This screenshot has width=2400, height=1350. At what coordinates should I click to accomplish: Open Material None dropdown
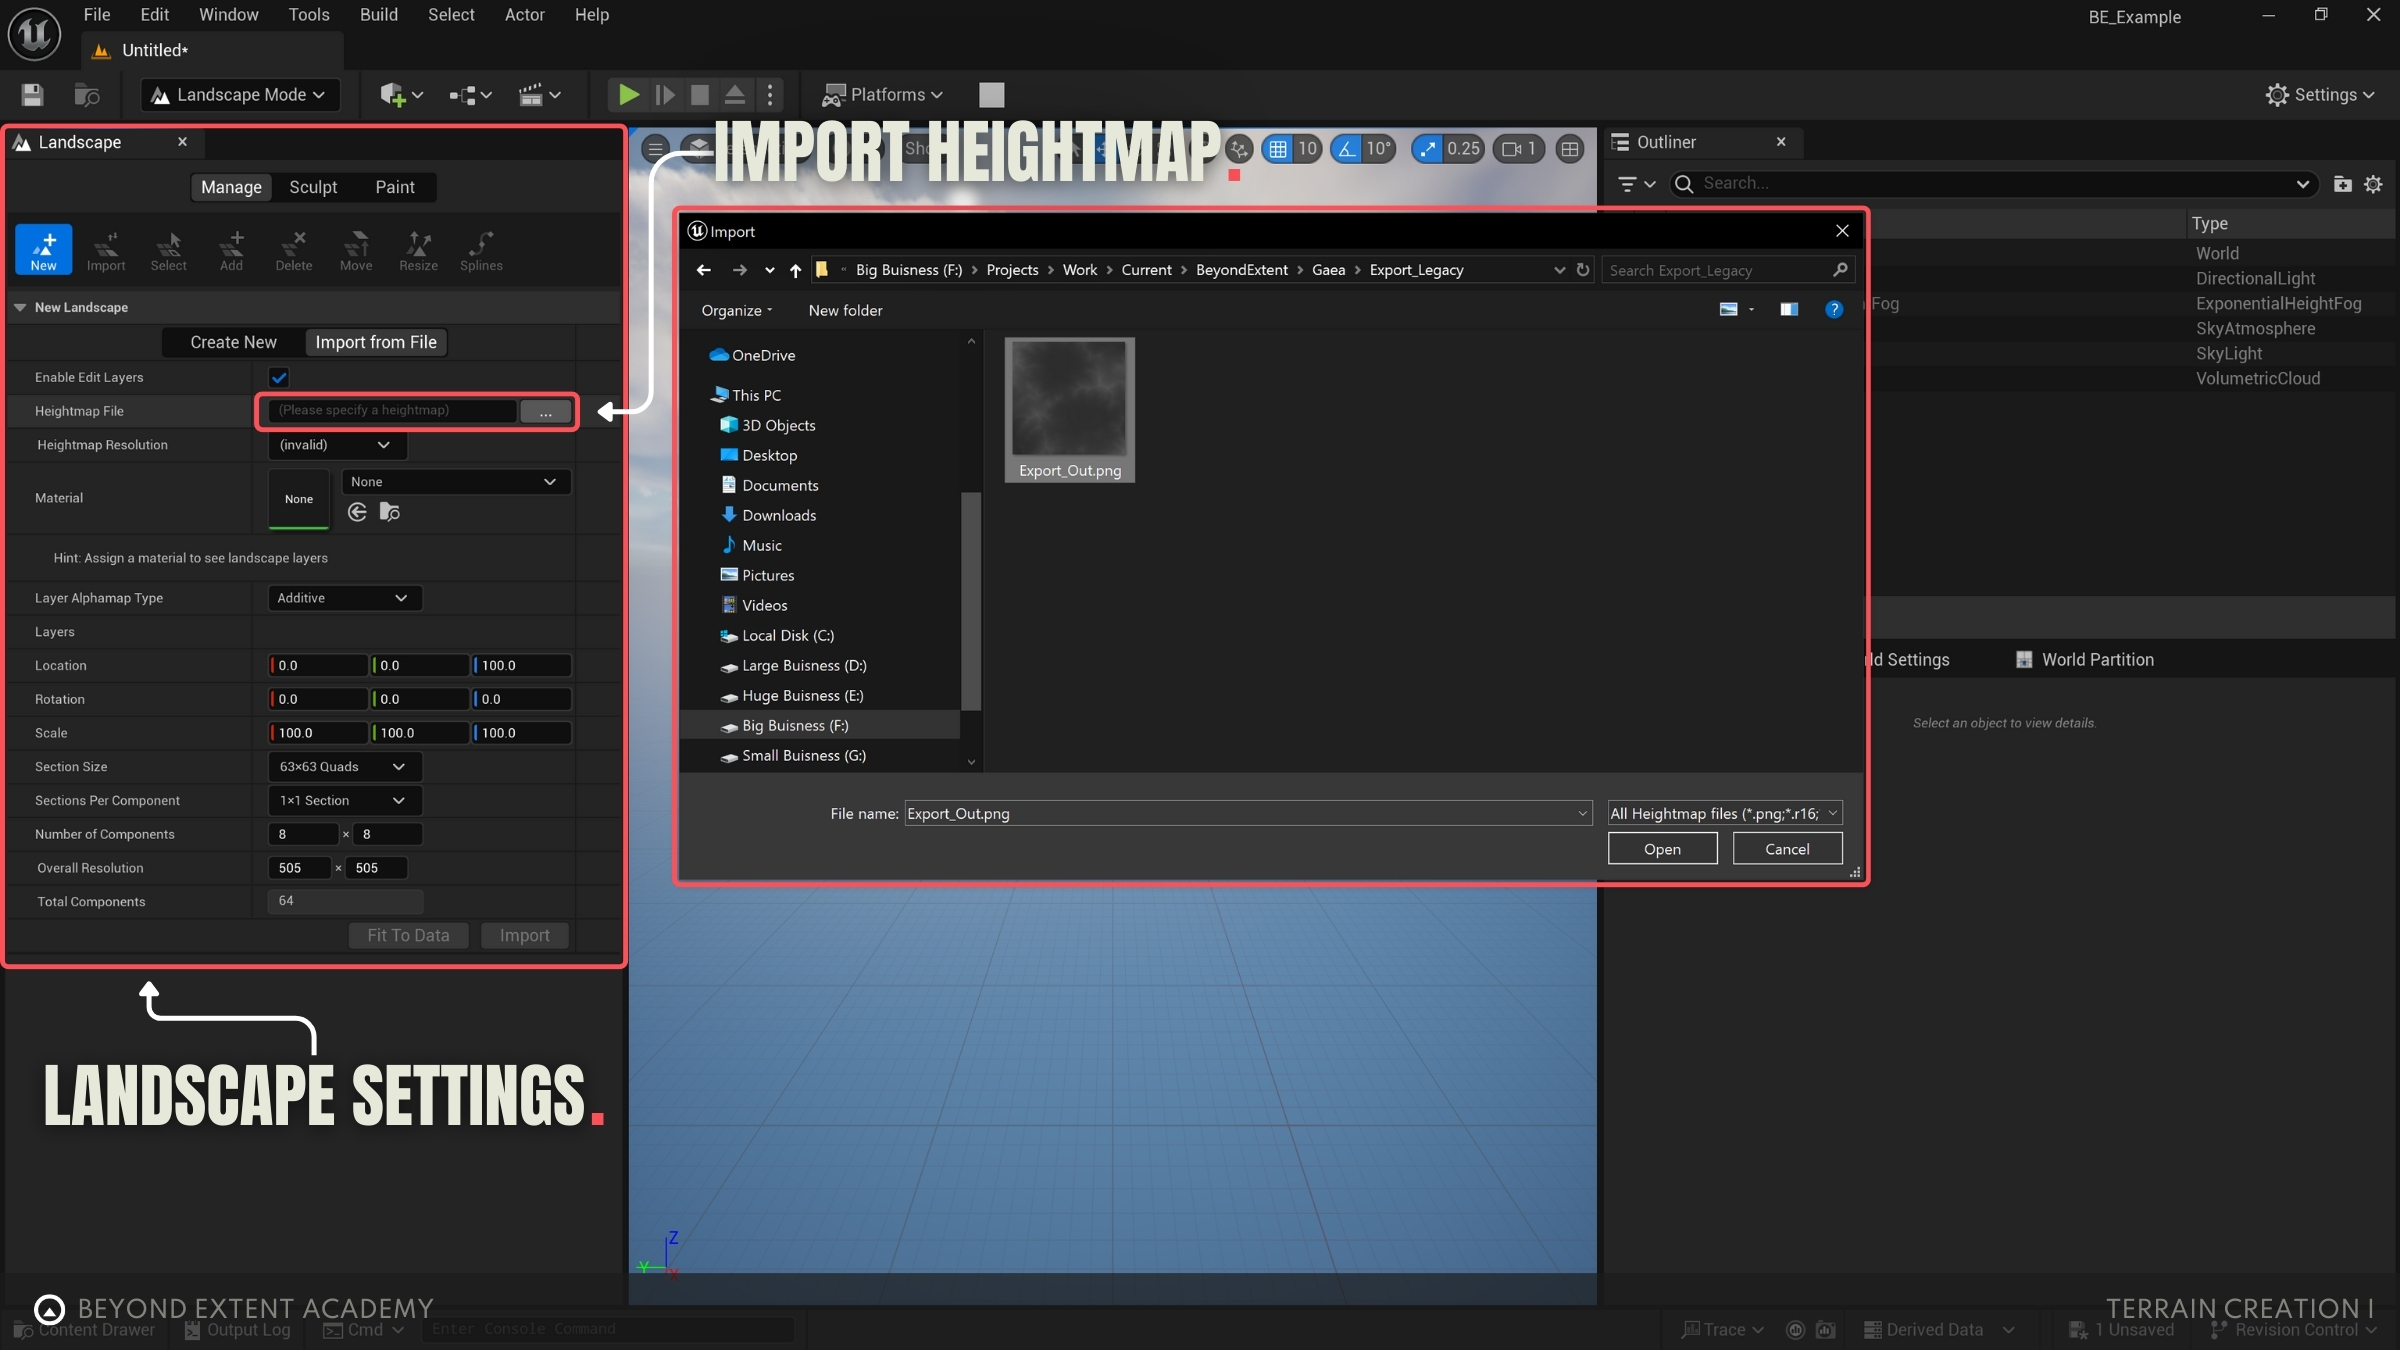456,482
